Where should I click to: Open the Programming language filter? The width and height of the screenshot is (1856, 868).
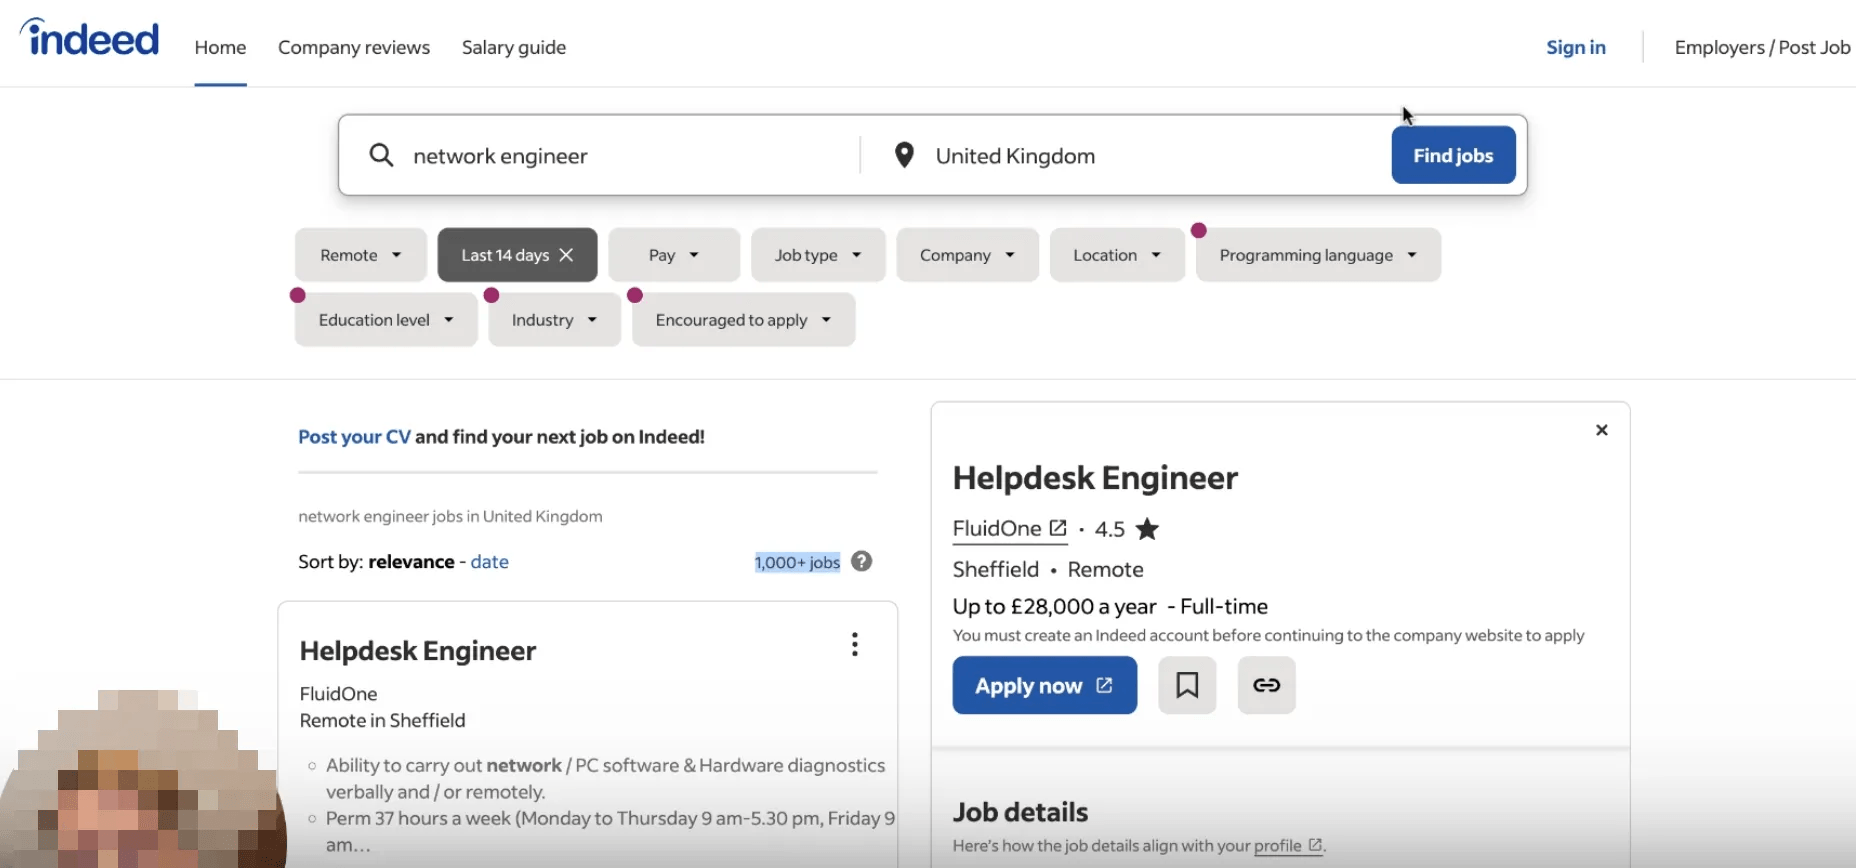click(x=1317, y=255)
